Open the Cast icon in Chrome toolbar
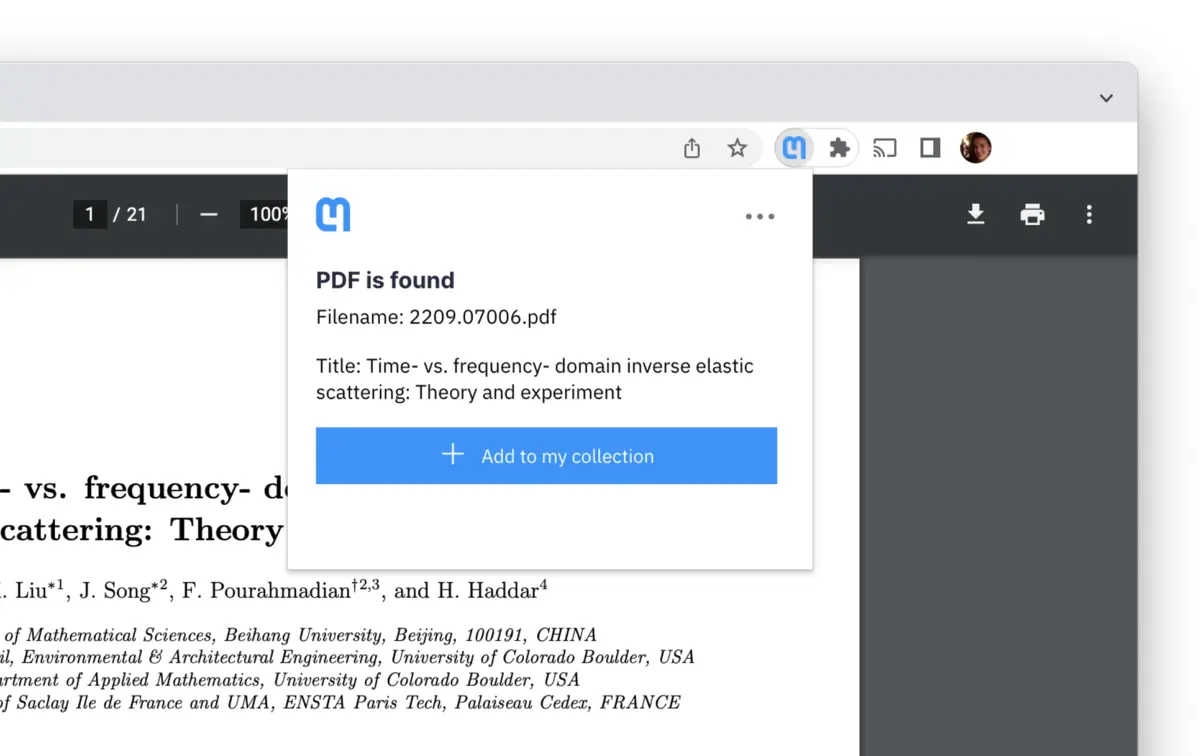The image size is (1200, 756). pyautogui.click(x=884, y=147)
